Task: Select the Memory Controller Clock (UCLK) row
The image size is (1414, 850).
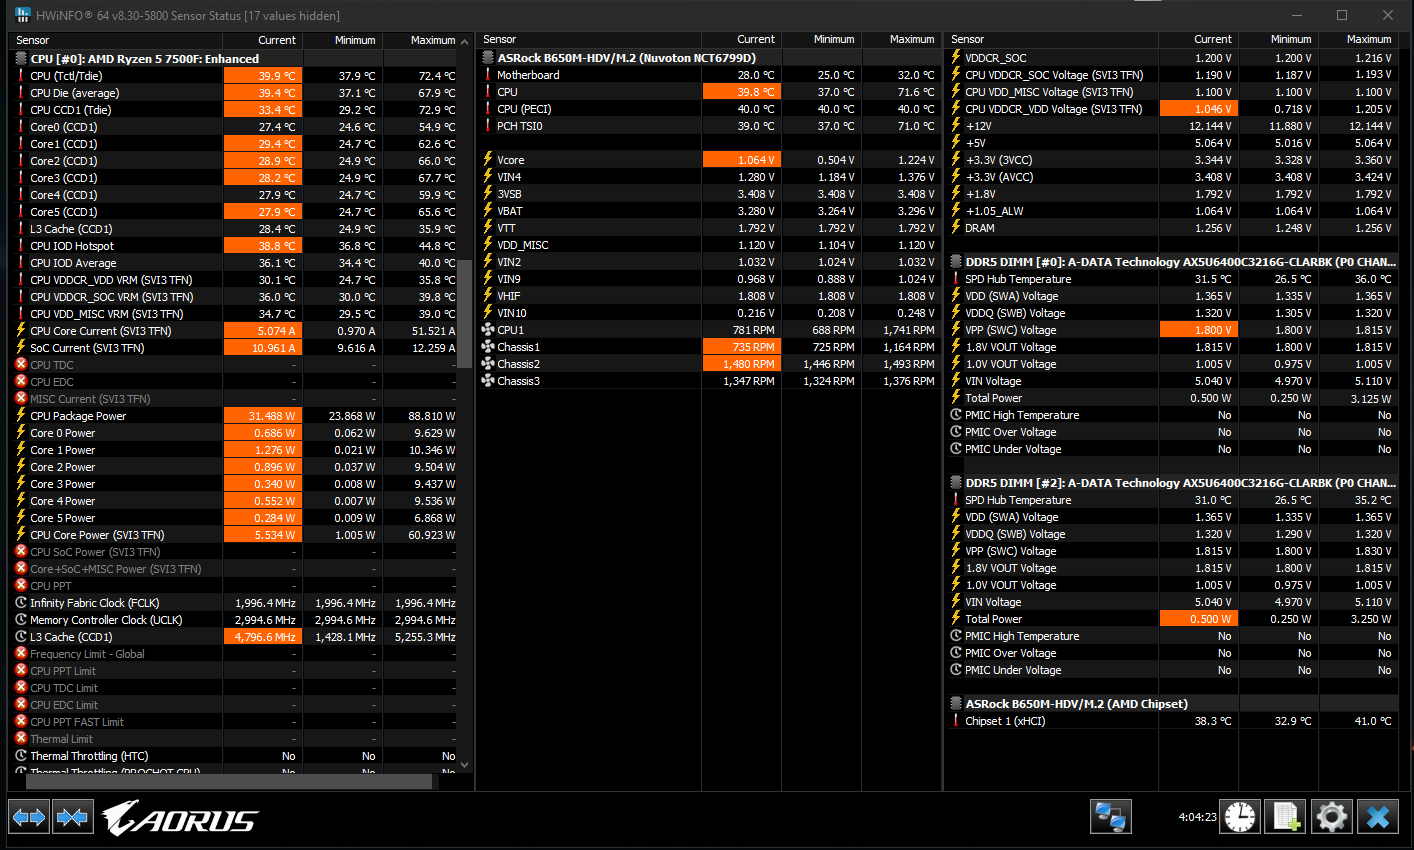Action: point(235,620)
